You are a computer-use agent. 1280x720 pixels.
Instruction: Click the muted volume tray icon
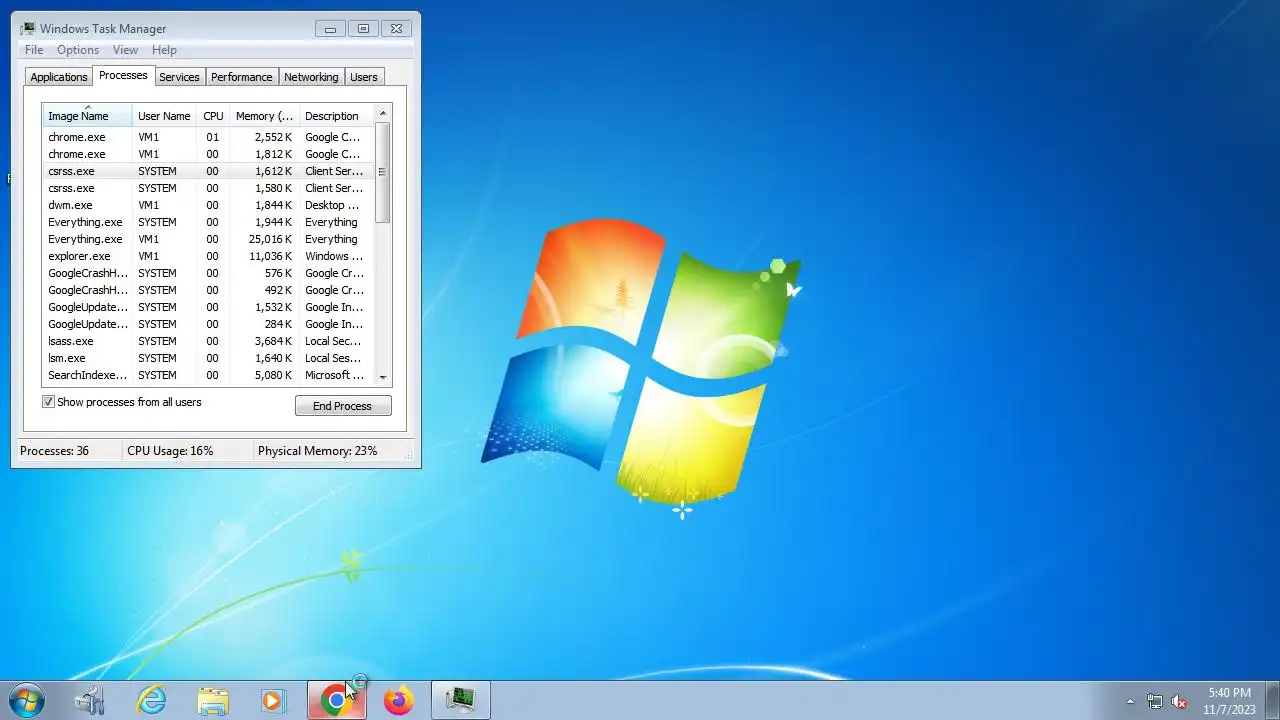(x=1179, y=701)
